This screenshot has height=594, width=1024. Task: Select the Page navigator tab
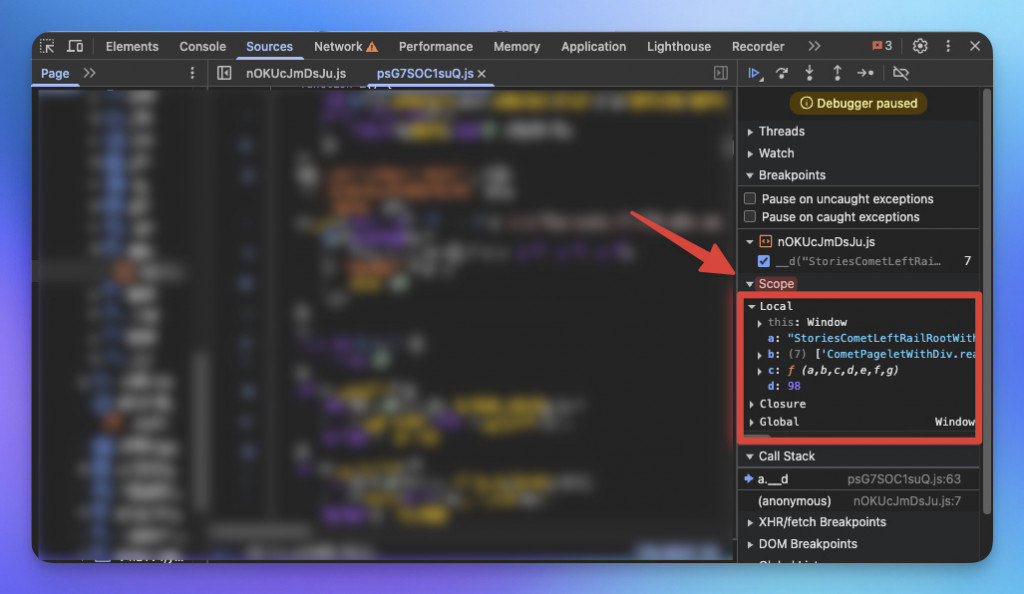tap(55, 73)
